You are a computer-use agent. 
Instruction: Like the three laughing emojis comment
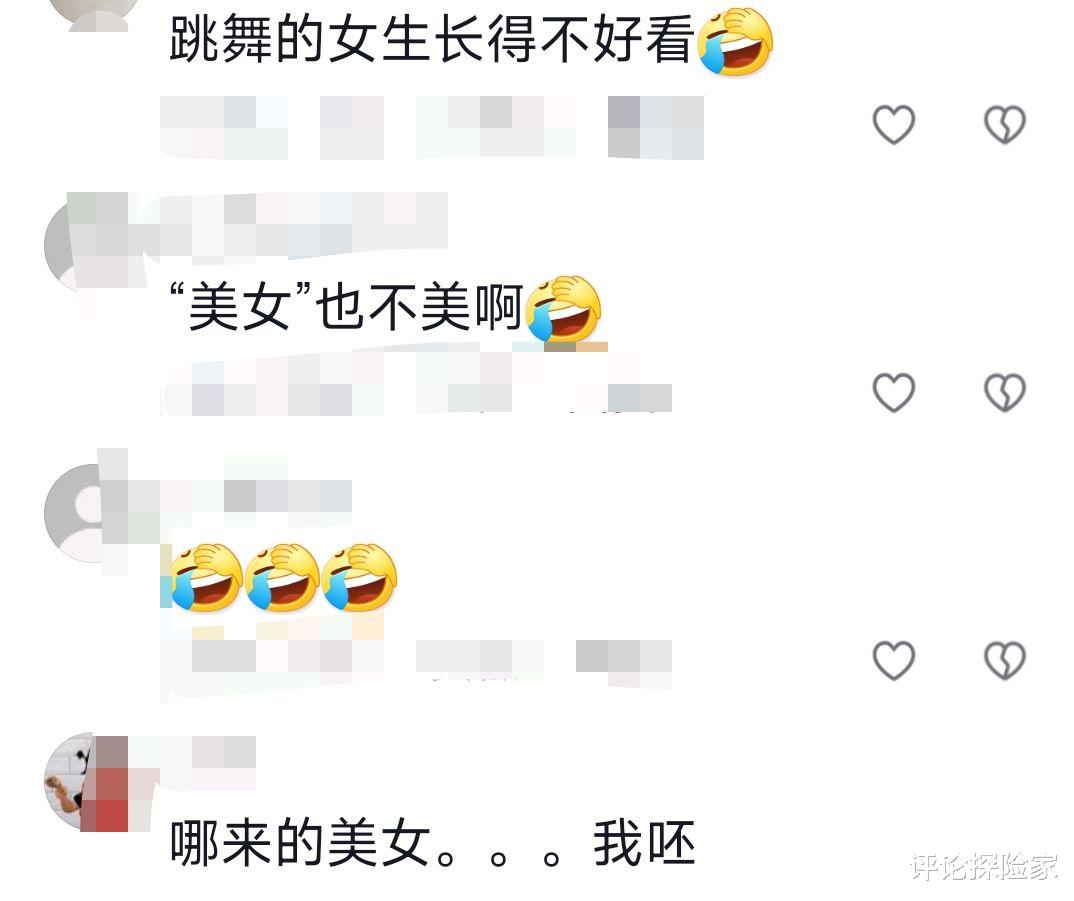[x=893, y=661]
